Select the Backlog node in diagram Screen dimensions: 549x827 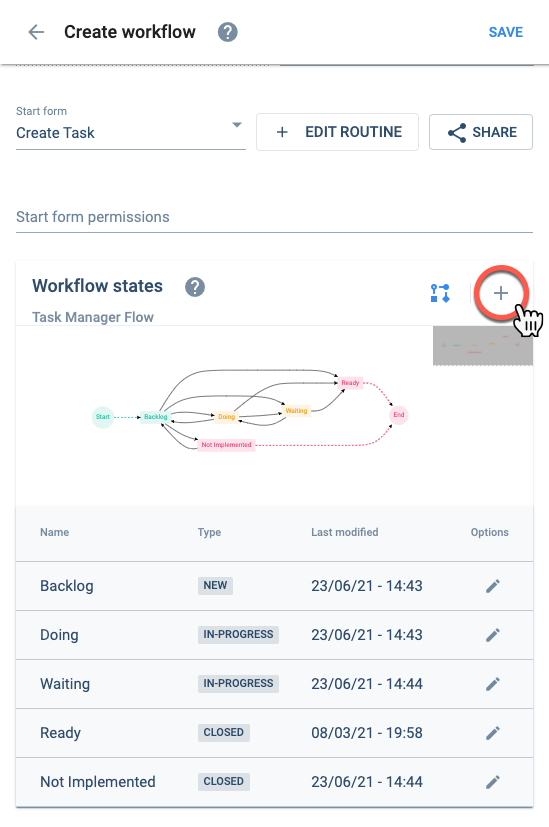(155, 417)
